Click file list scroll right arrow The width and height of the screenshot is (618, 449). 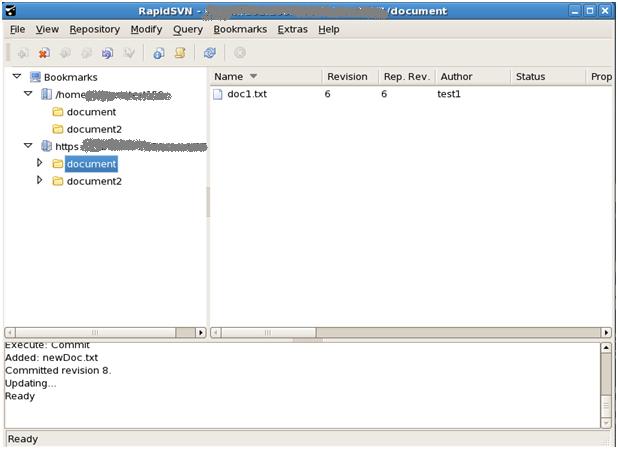point(606,333)
